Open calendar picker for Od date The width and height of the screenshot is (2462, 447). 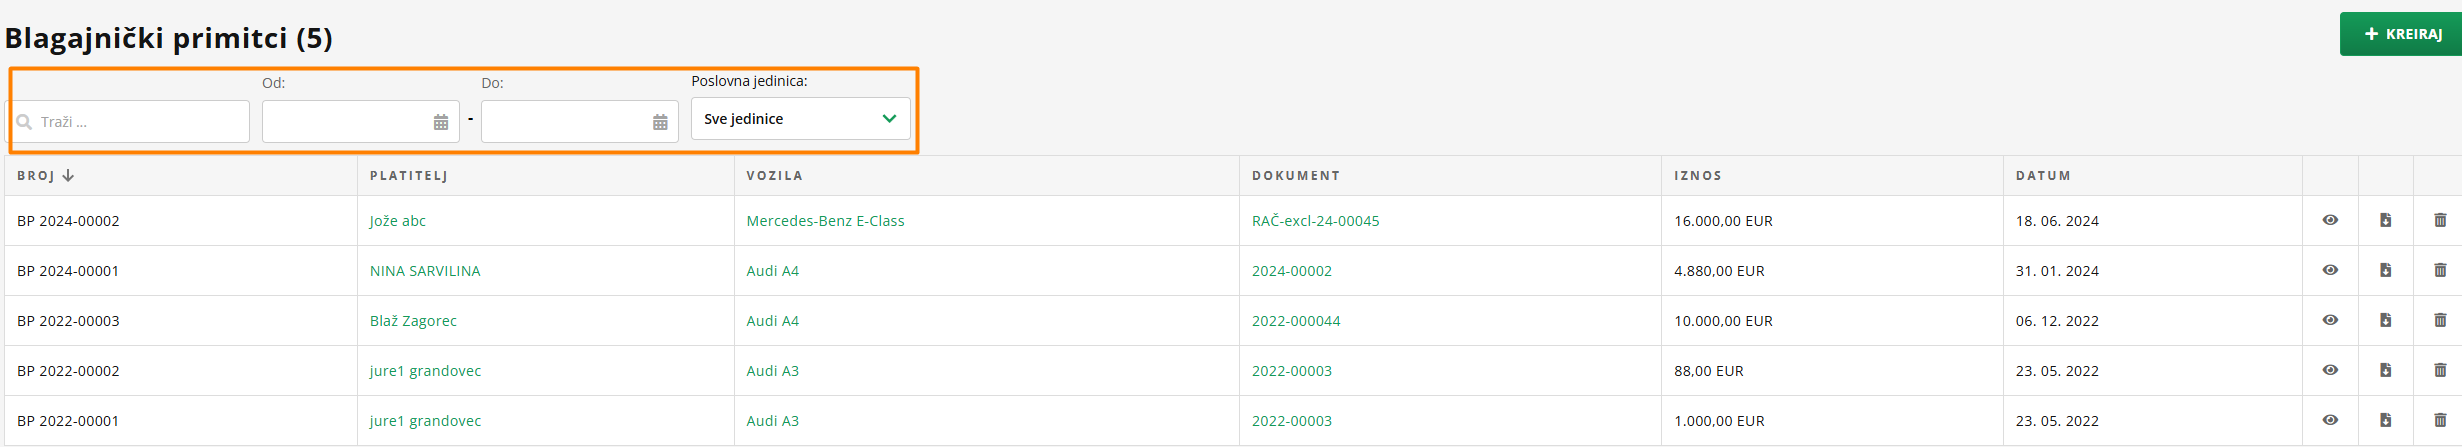tap(441, 122)
